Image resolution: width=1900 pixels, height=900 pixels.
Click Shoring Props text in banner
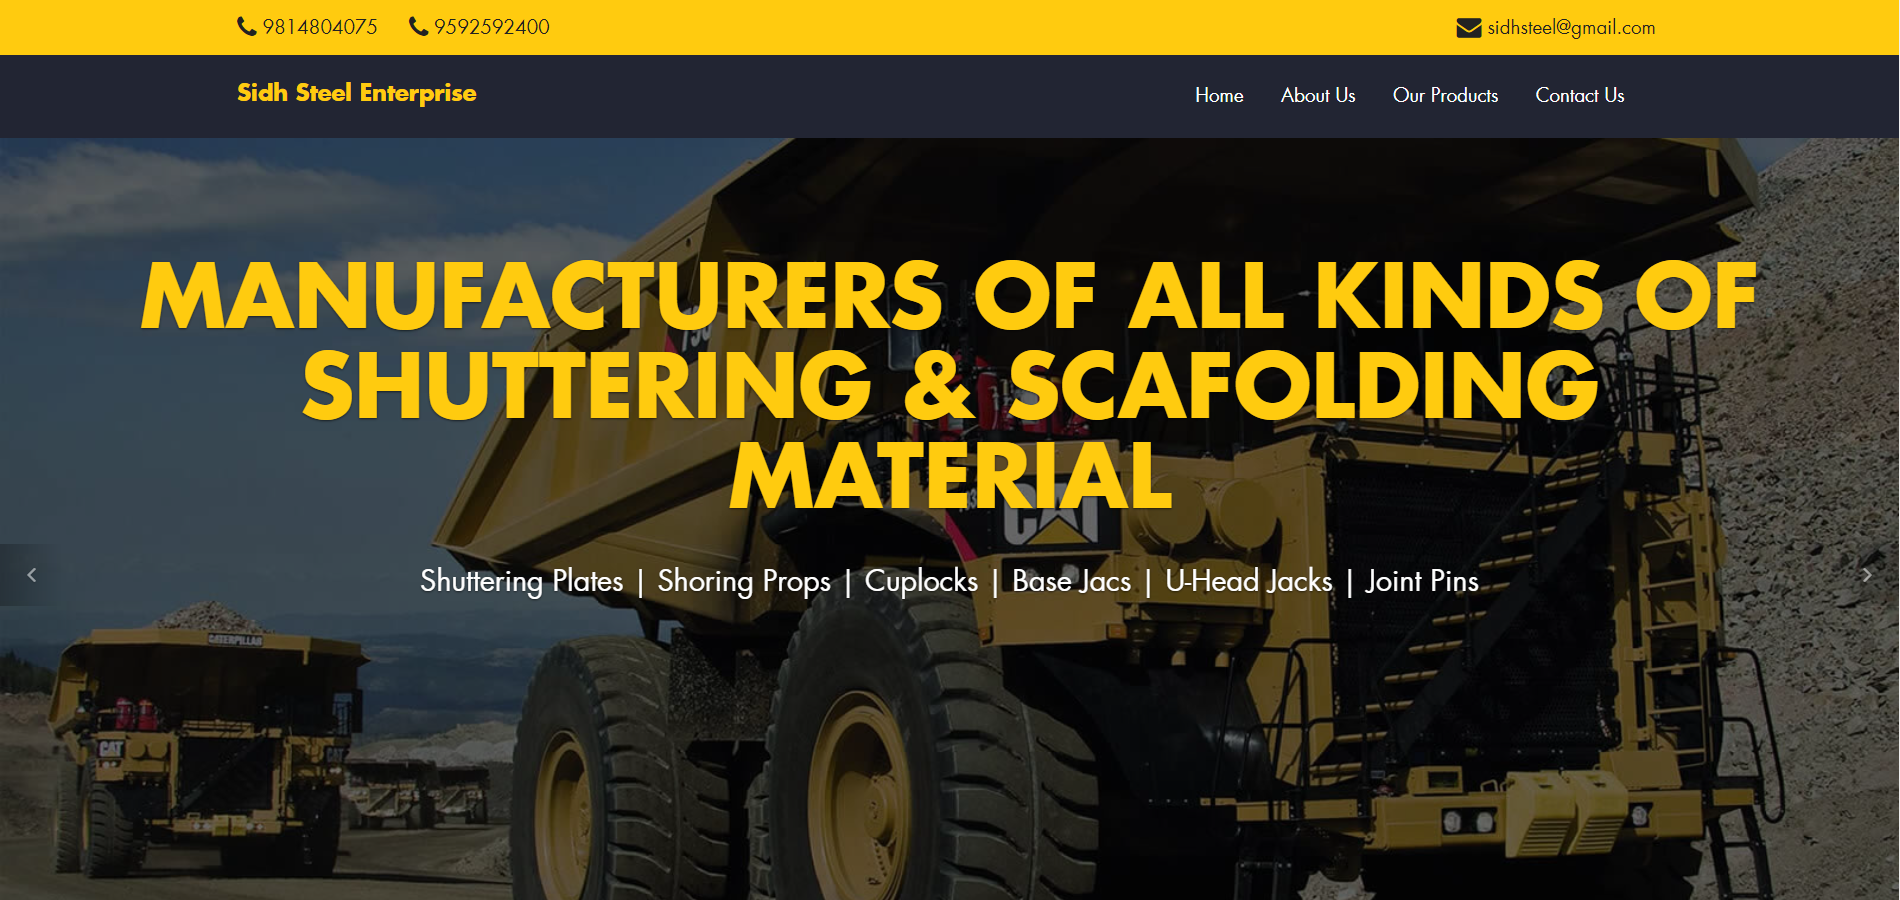click(744, 581)
